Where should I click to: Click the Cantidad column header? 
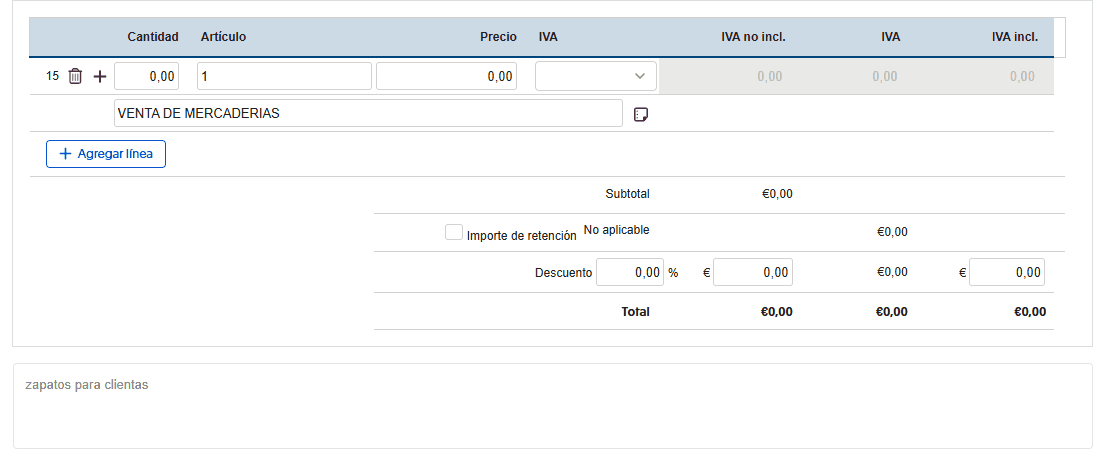(x=153, y=37)
